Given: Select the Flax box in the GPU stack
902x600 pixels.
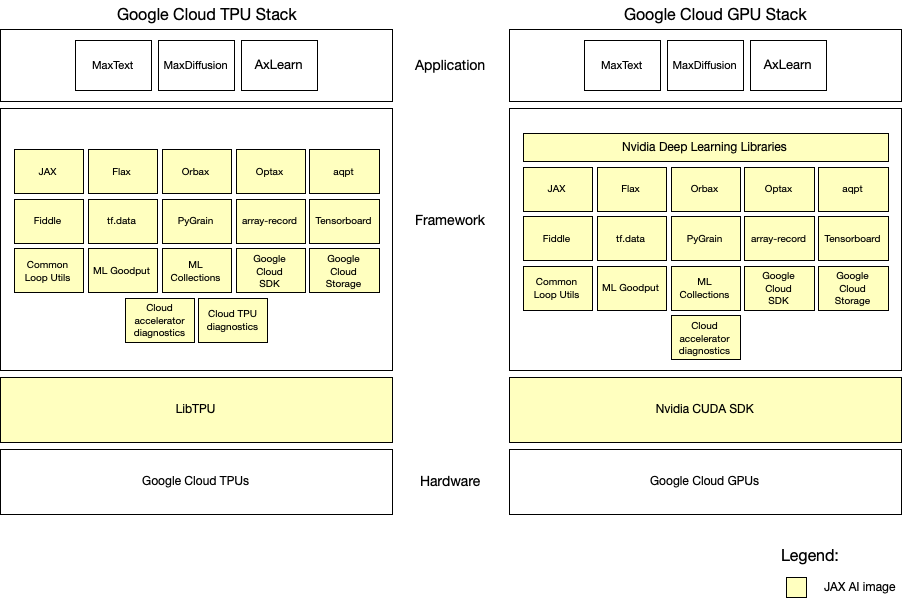Looking at the screenshot, I should 632,189.
